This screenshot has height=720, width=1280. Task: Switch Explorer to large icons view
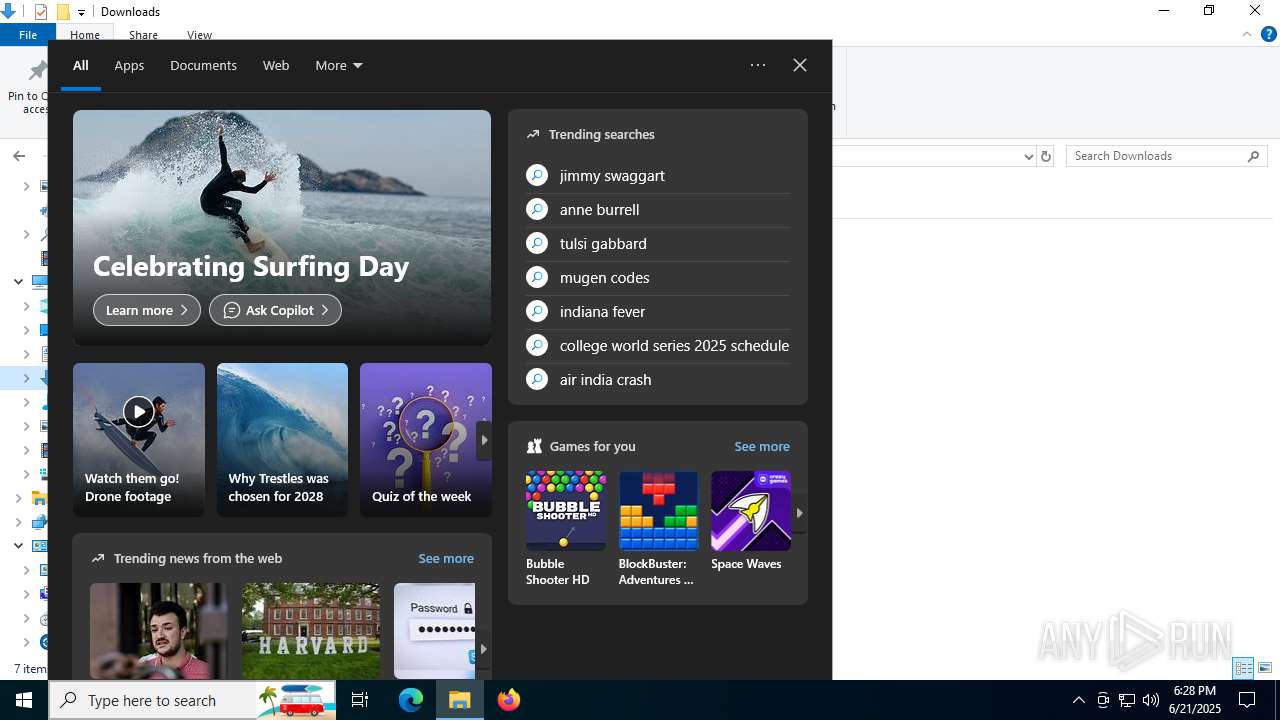(x=1265, y=668)
